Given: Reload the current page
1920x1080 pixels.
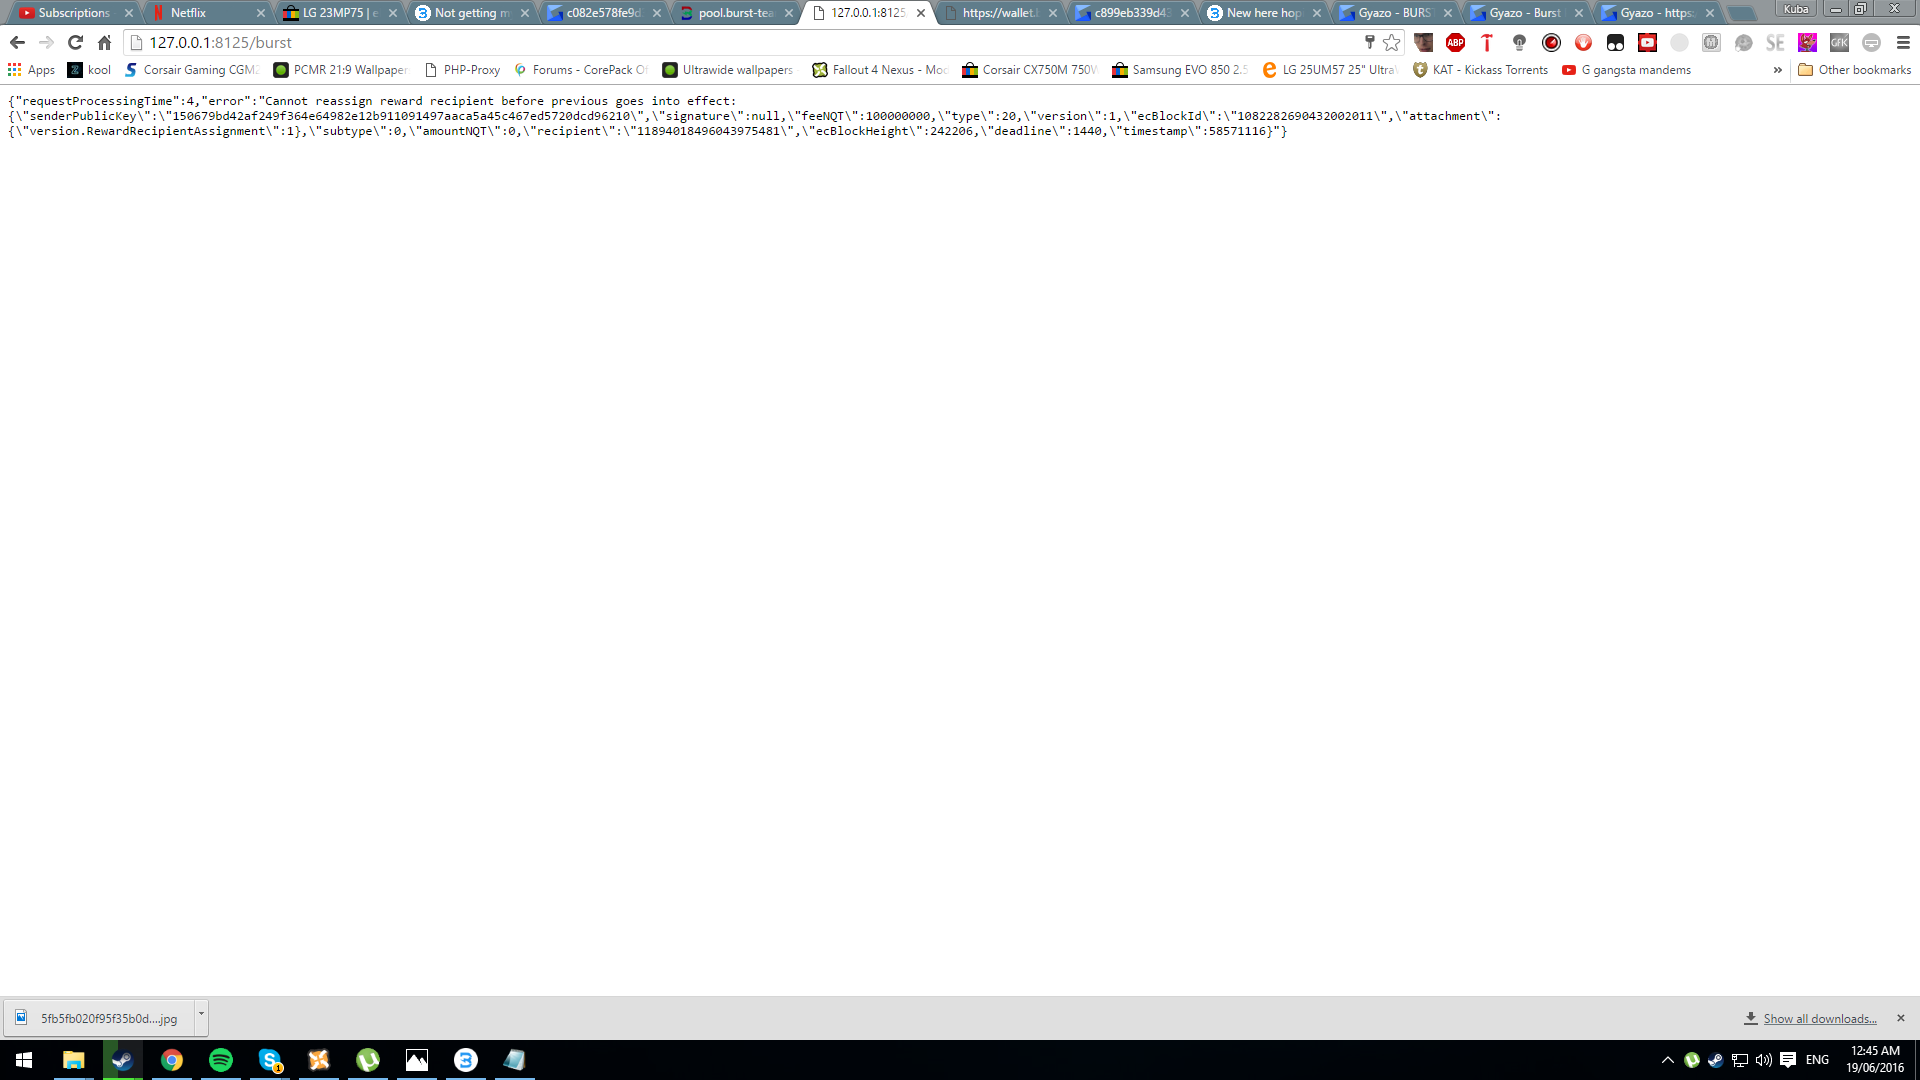Looking at the screenshot, I should [75, 43].
